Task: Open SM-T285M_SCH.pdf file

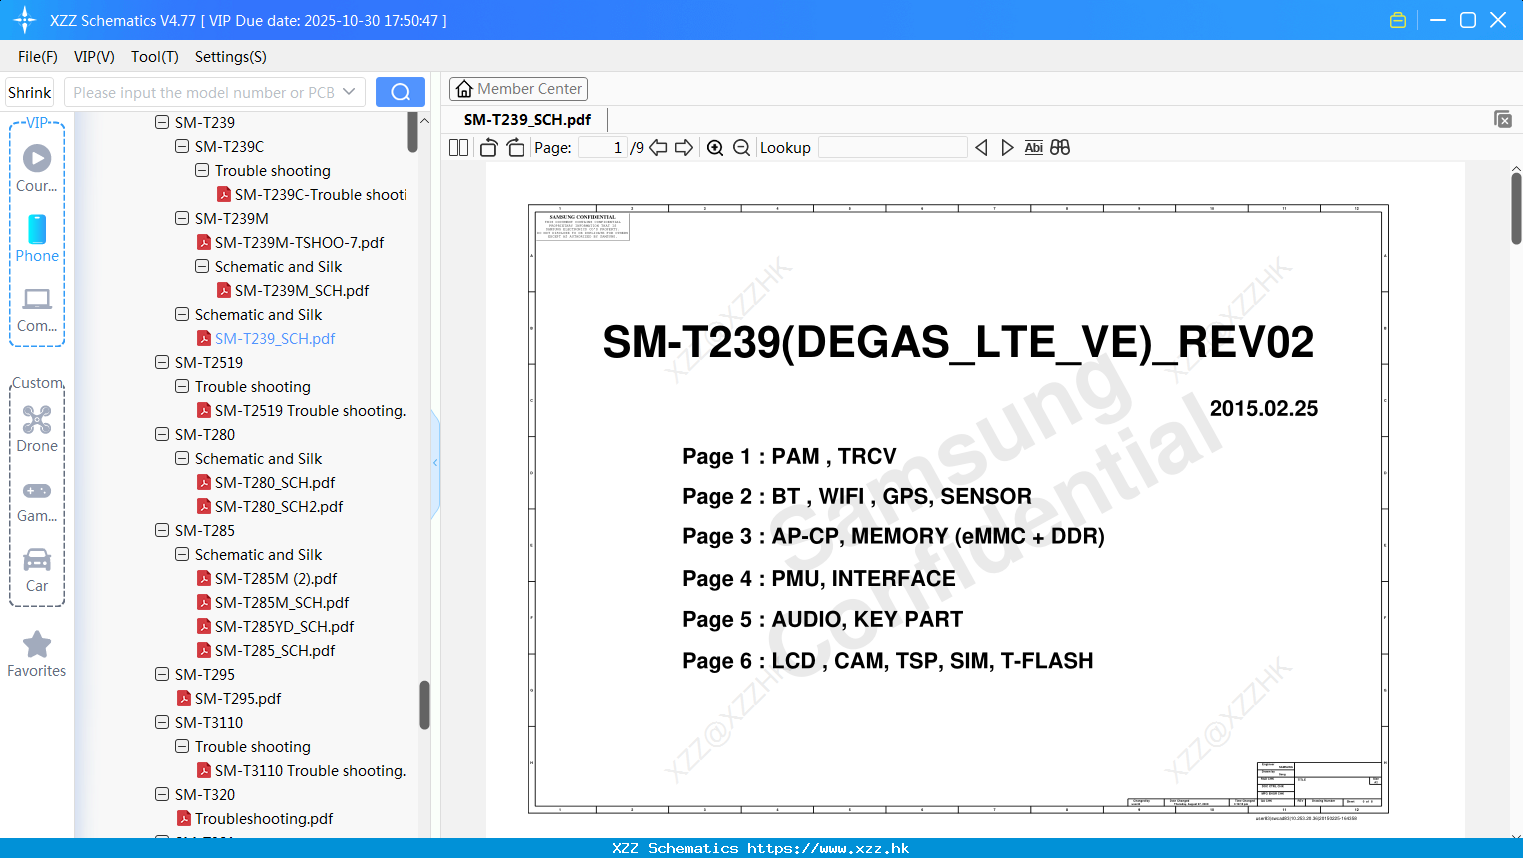Action: (282, 602)
